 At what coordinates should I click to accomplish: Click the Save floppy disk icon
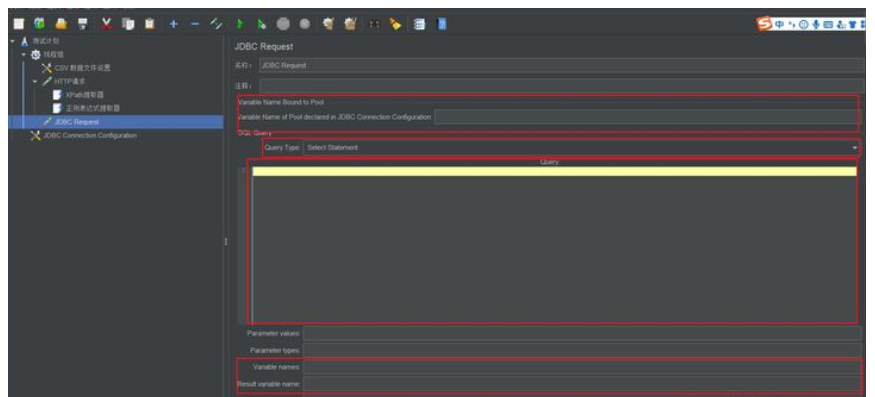click(x=83, y=24)
